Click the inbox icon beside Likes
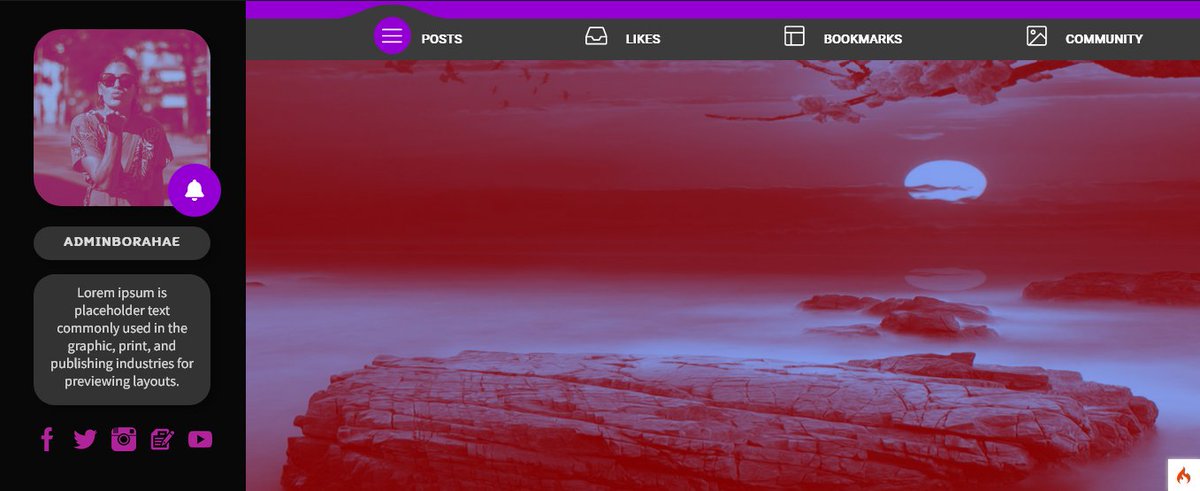 pyautogui.click(x=596, y=37)
